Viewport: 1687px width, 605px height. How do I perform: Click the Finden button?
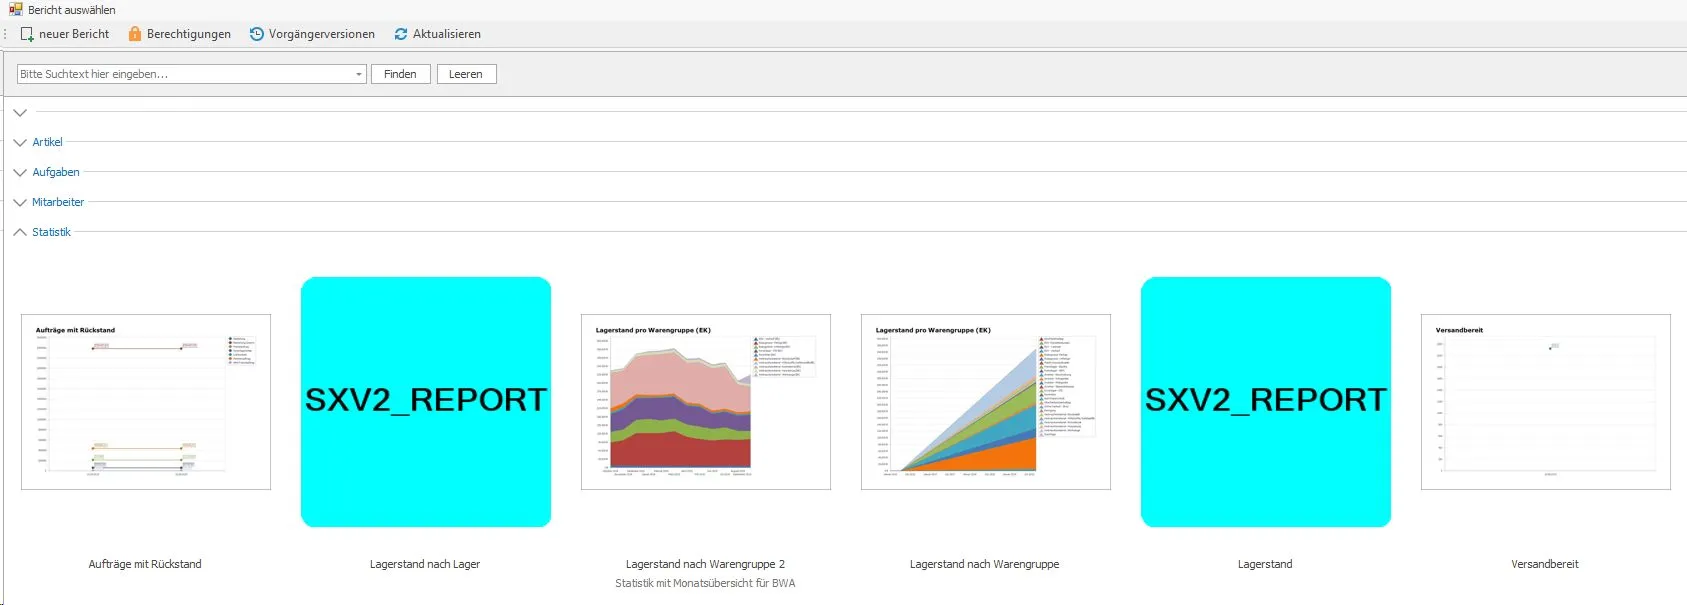tap(400, 74)
